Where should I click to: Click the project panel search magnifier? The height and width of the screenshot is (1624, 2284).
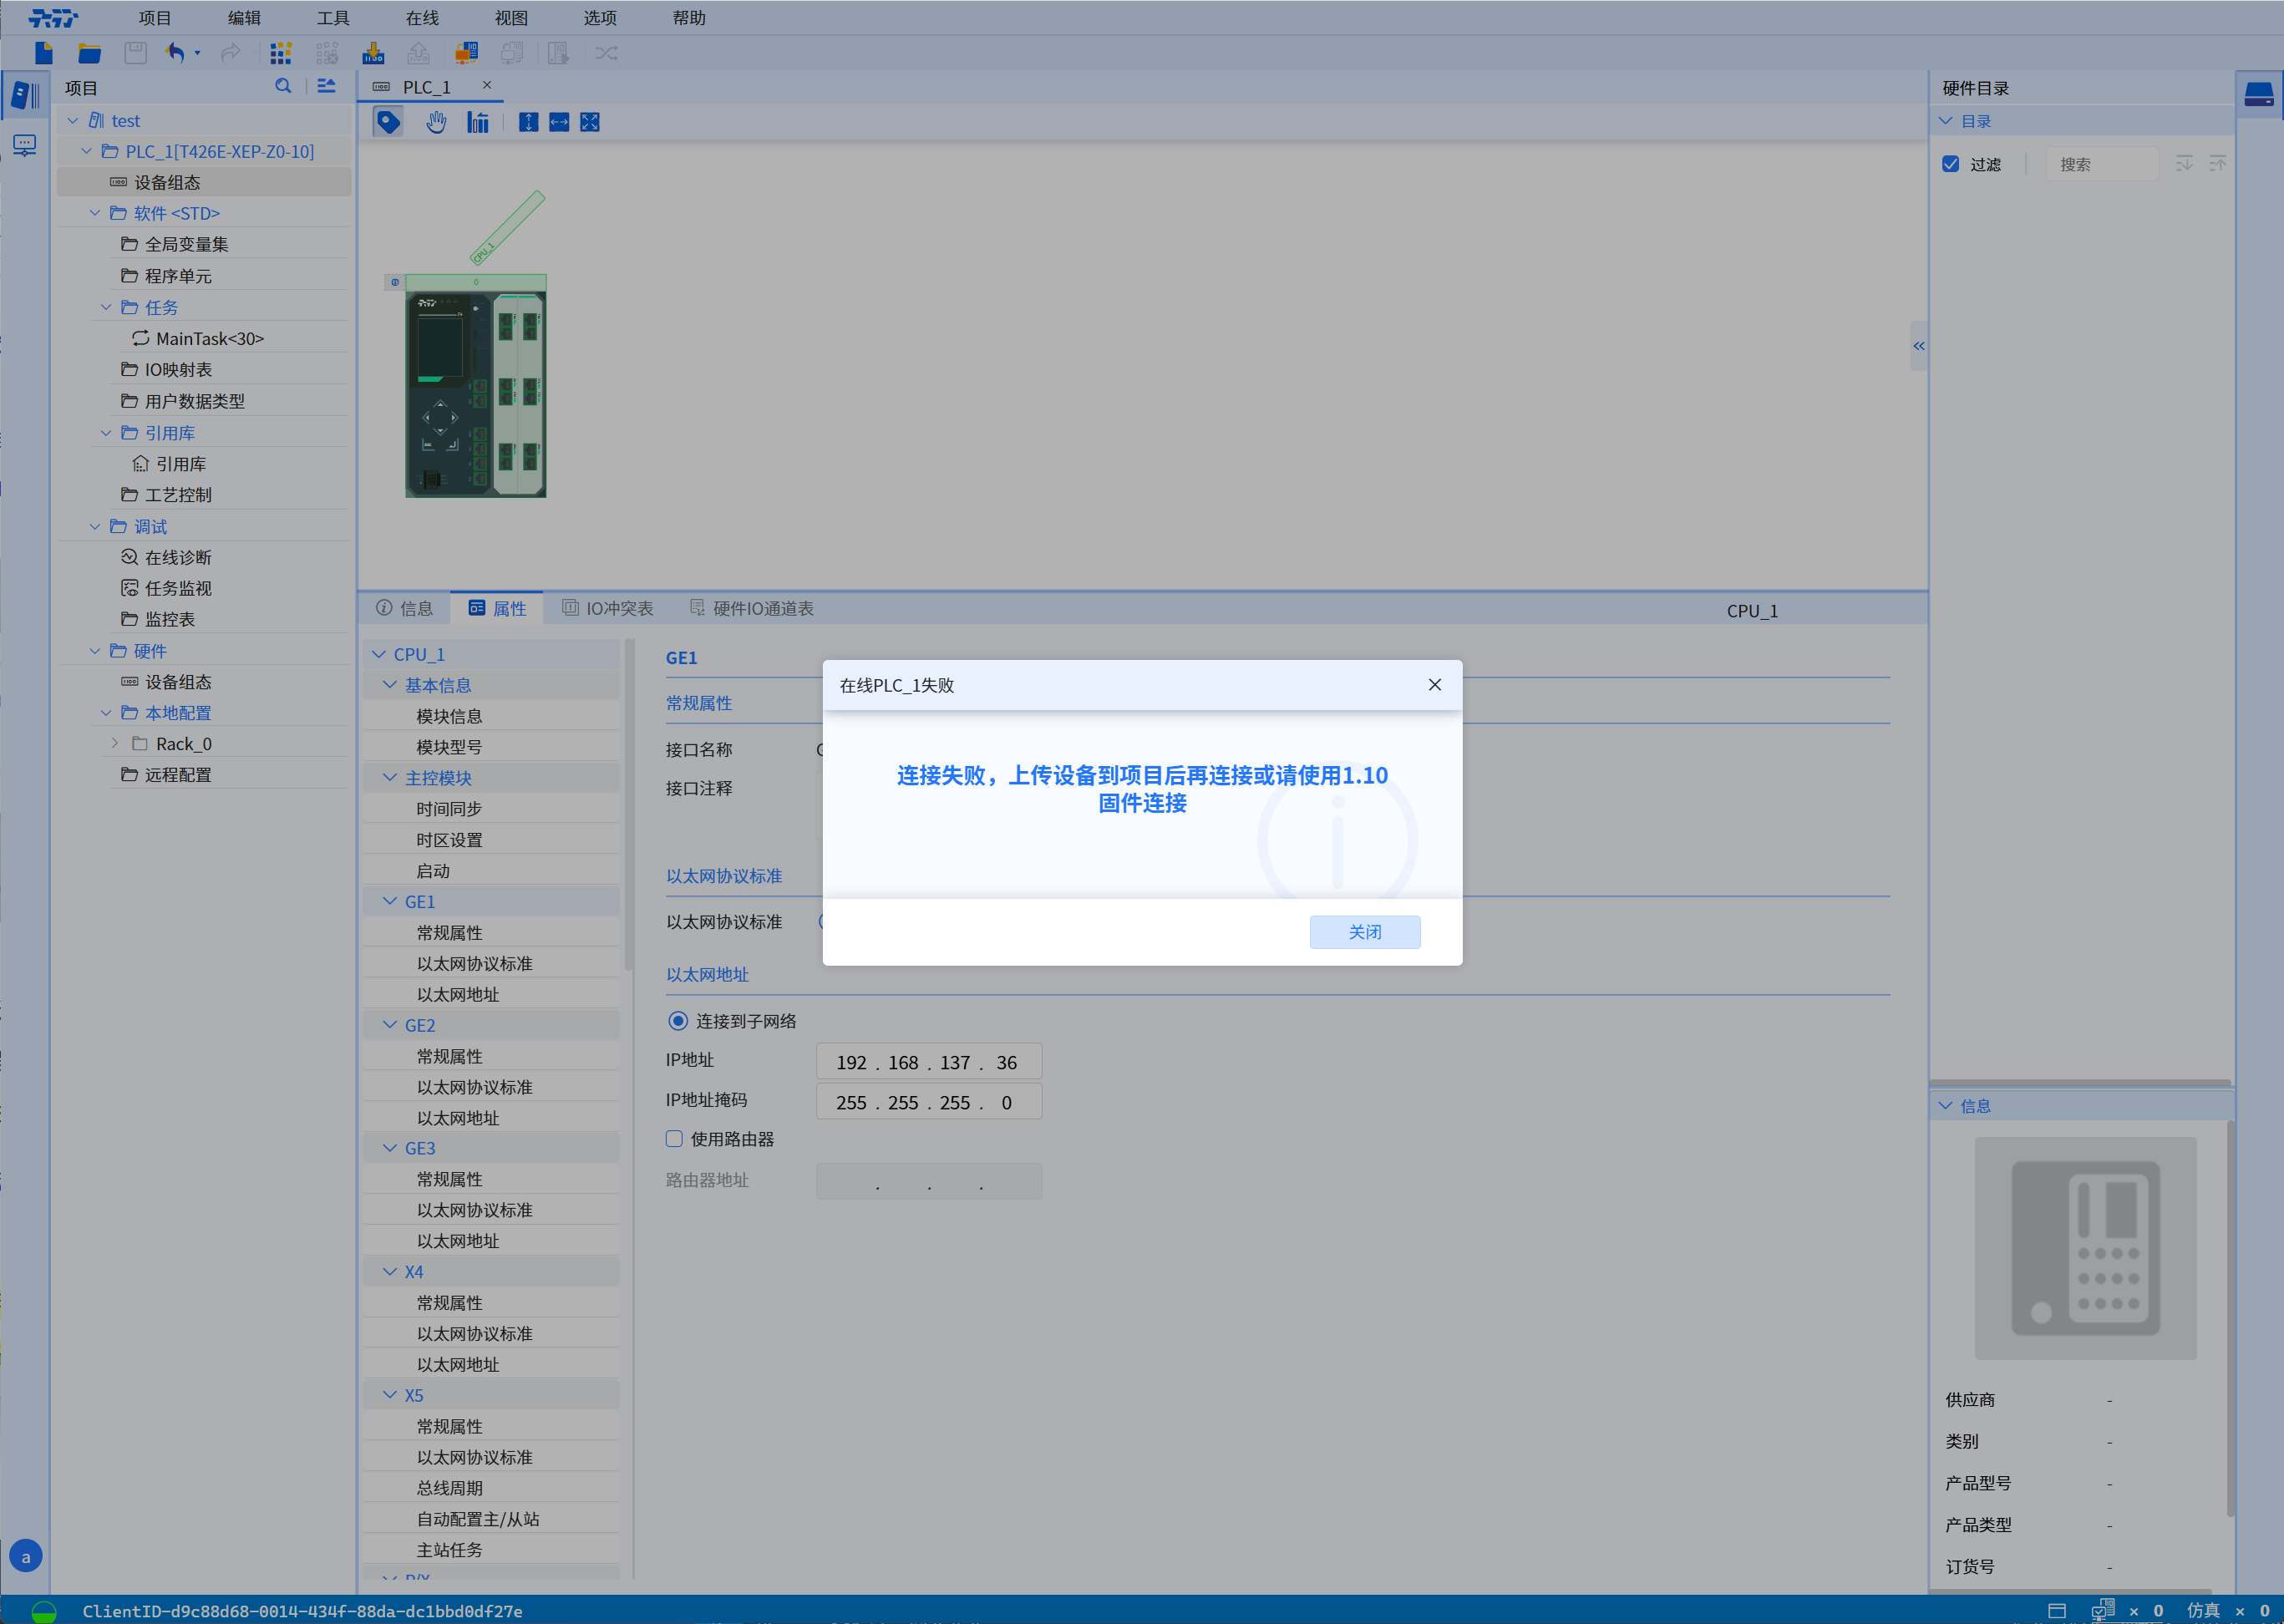(283, 87)
